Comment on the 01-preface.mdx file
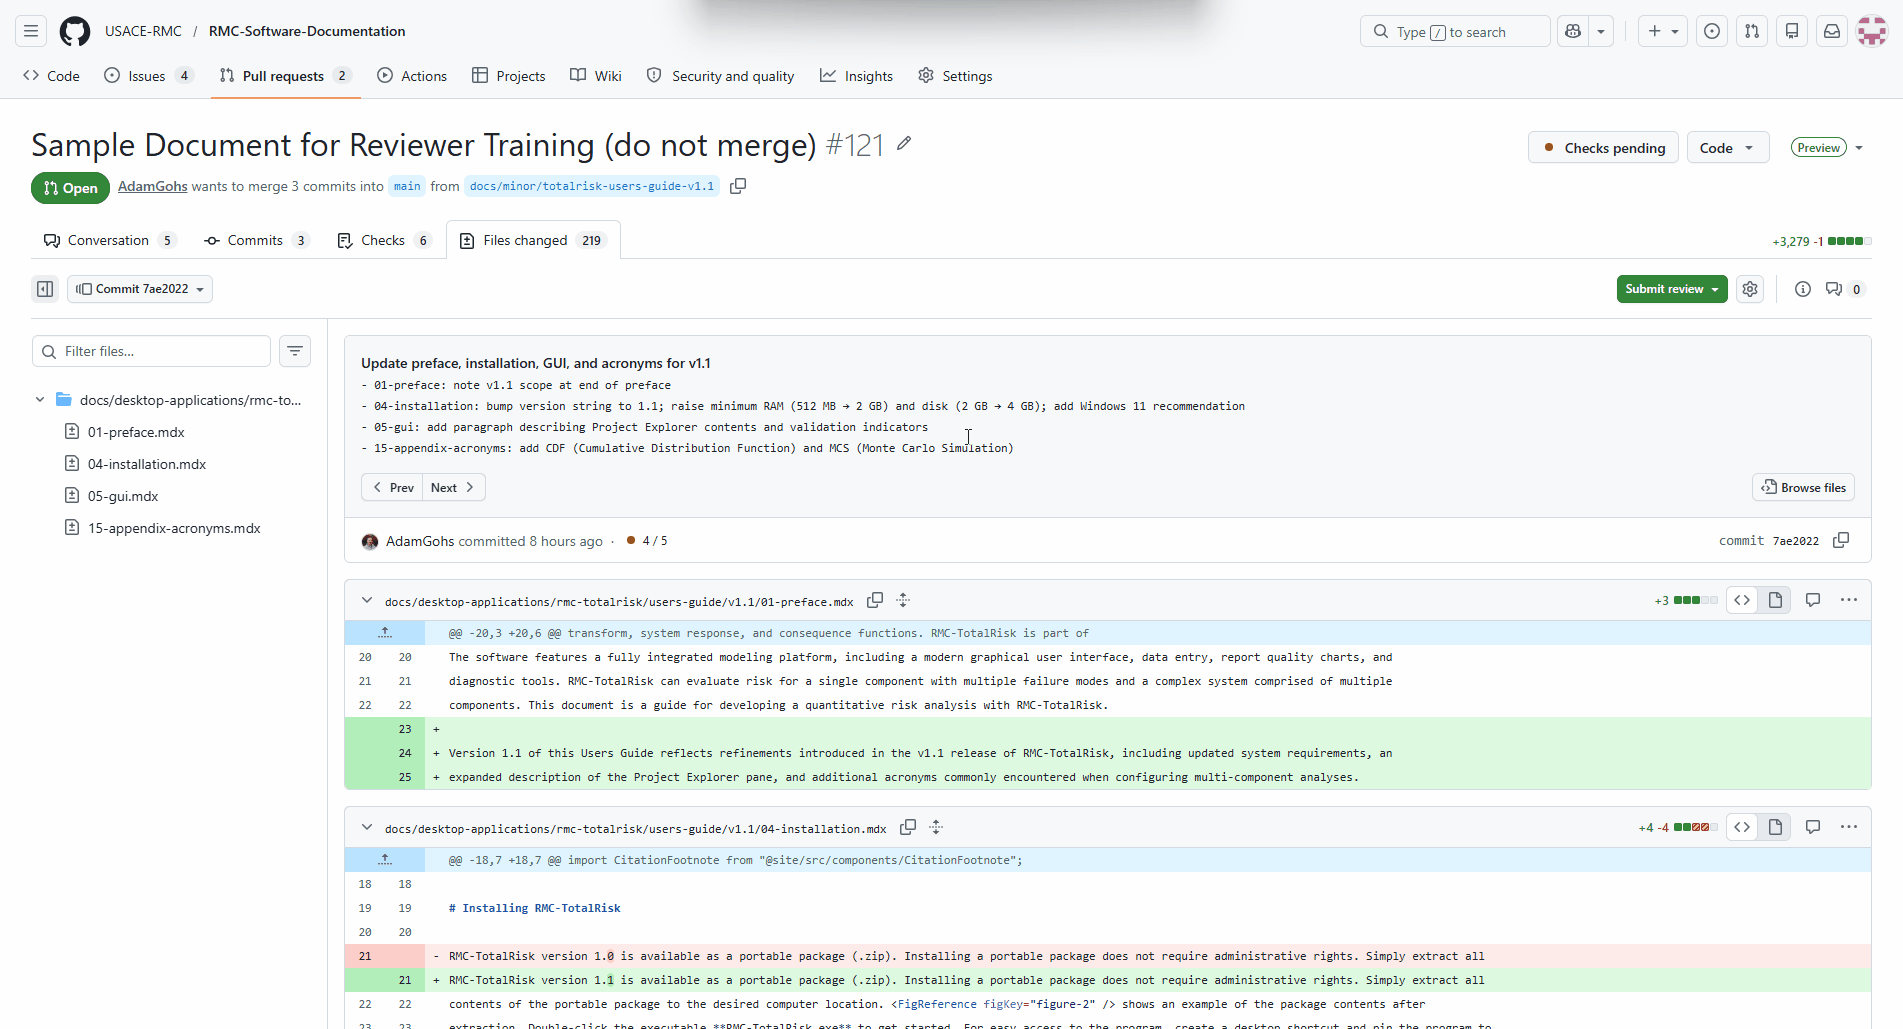Image resolution: width=1903 pixels, height=1029 pixels. click(x=1813, y=600)
